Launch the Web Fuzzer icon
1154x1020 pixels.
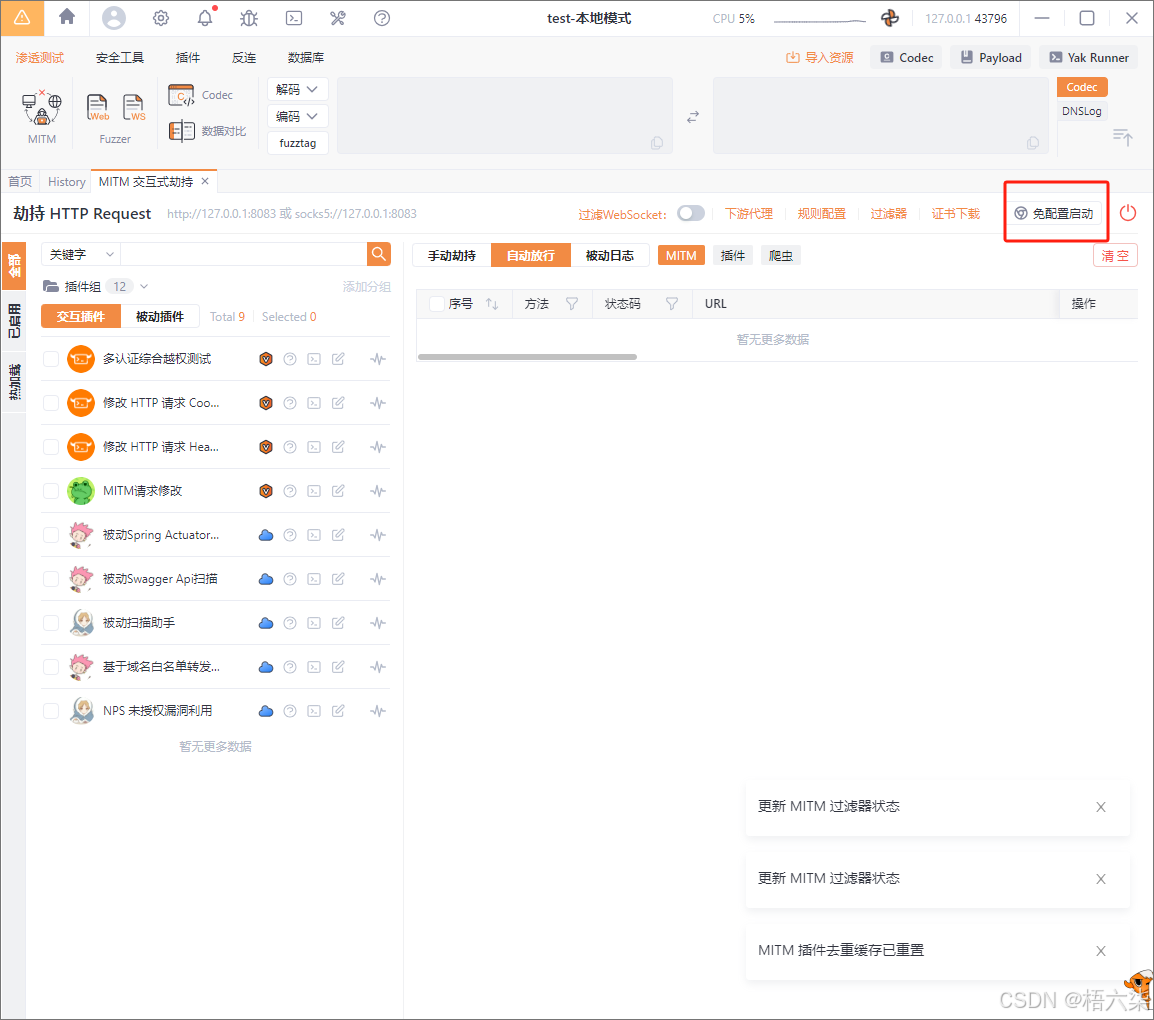(98, 108)
